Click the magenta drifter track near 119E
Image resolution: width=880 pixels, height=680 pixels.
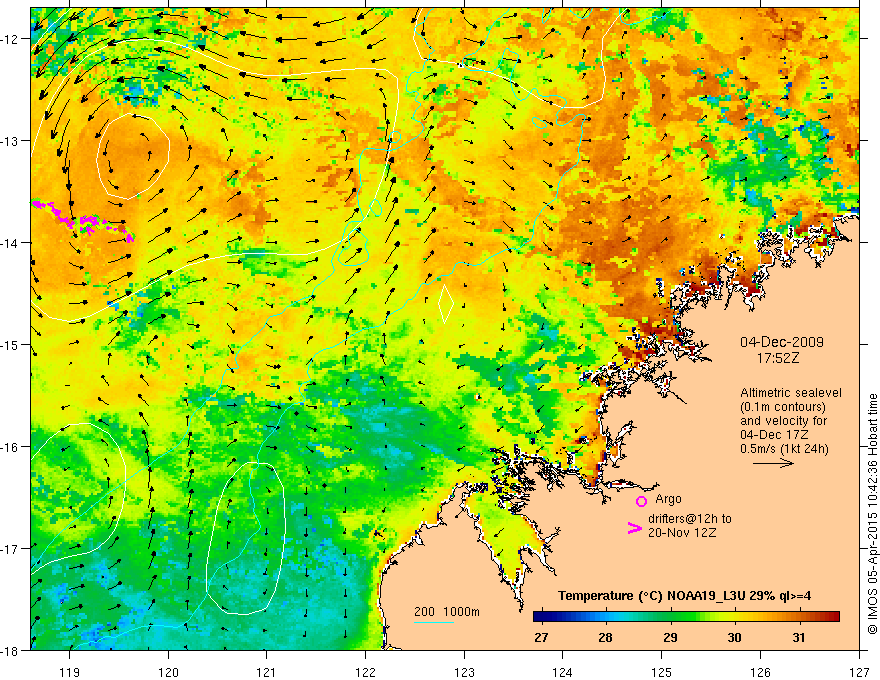tap(83, 220)
